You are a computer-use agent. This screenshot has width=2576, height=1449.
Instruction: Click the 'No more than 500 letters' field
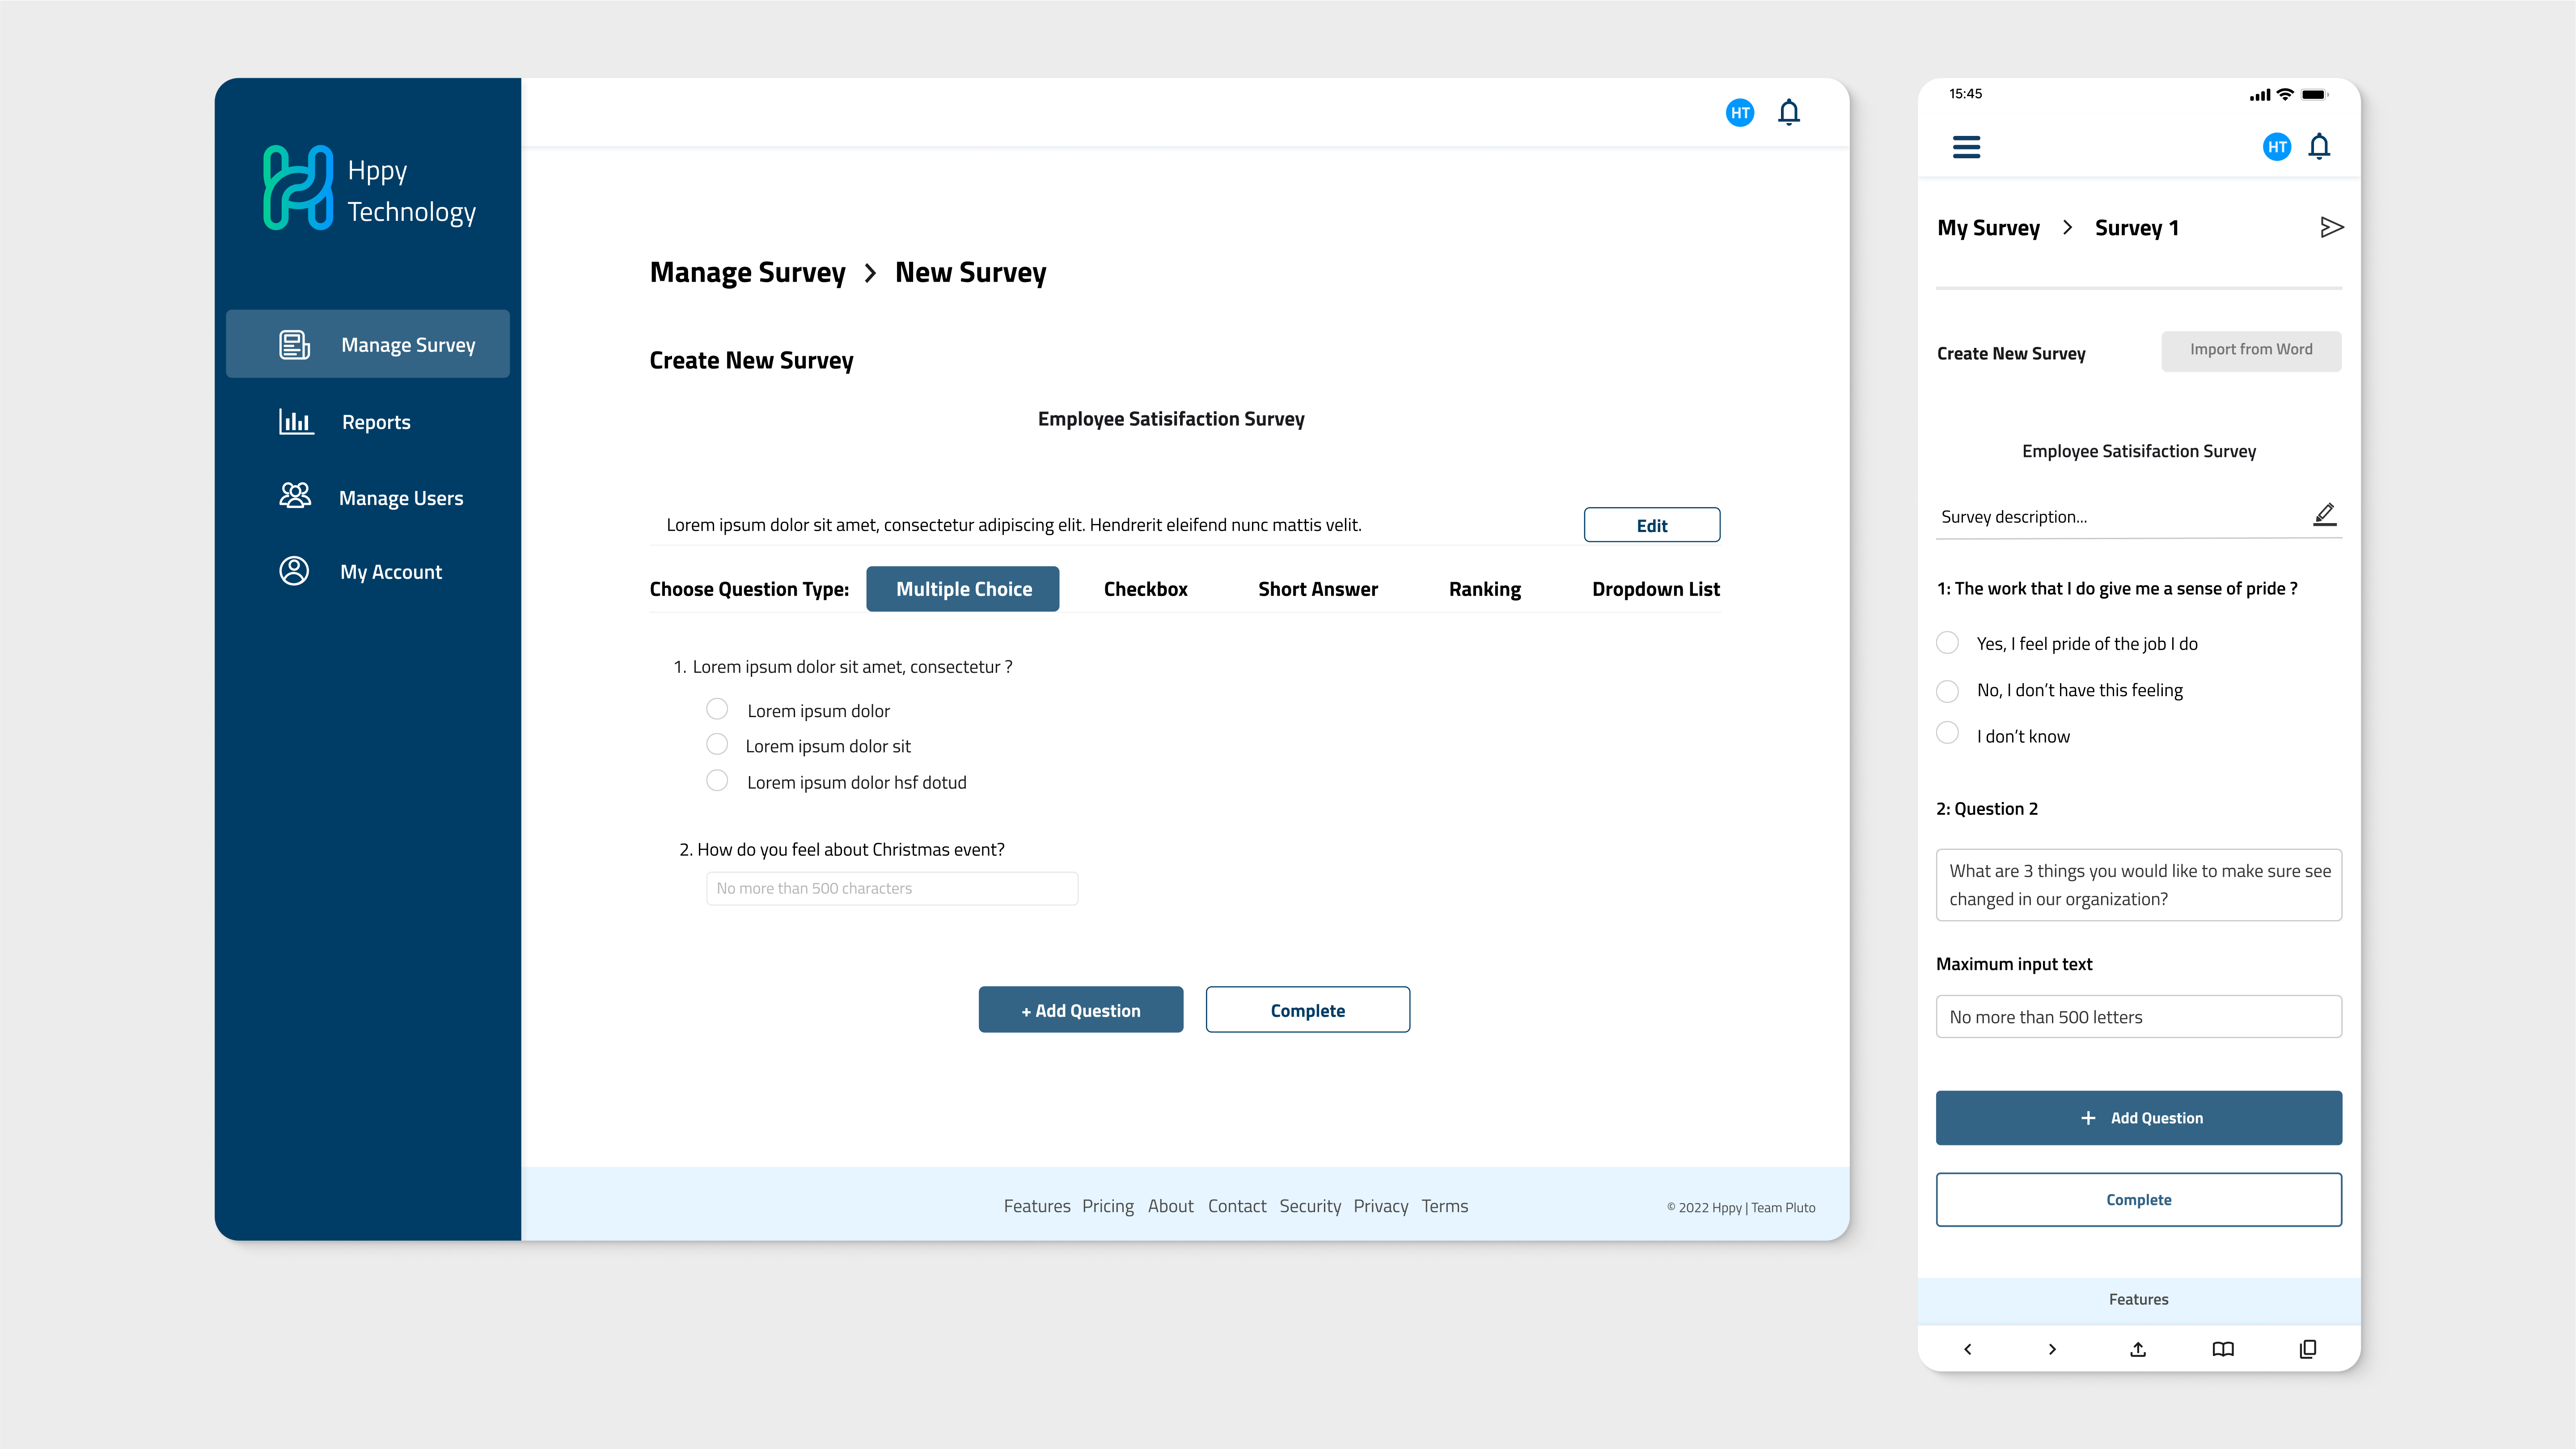click(x=2139, y=1017)
